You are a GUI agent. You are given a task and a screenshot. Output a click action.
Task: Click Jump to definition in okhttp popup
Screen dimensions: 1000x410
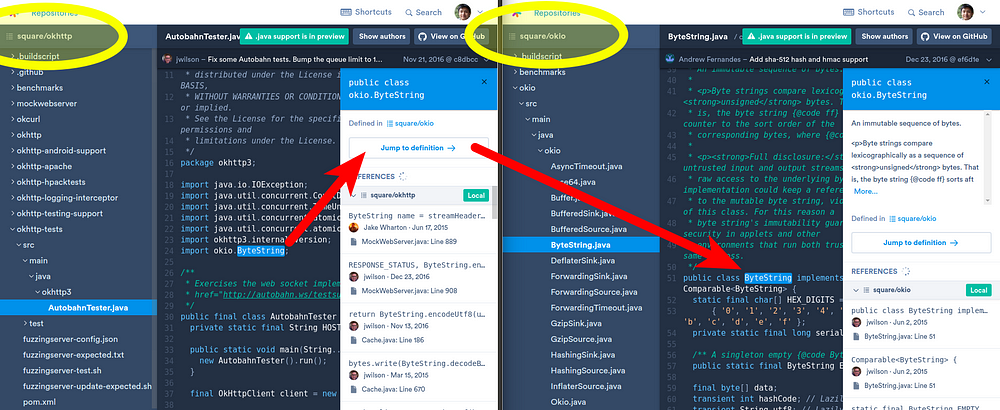pyautogui.click(x=418, y=148)
